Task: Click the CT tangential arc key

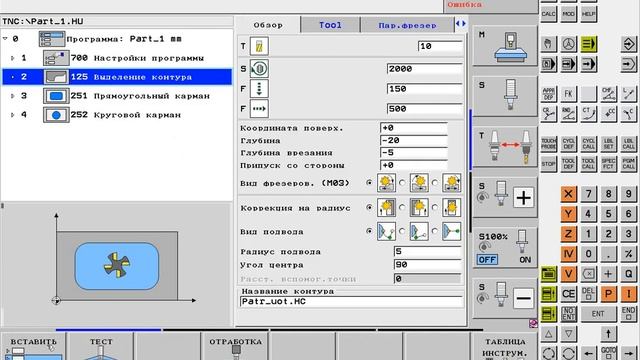Action: [589, 114]
